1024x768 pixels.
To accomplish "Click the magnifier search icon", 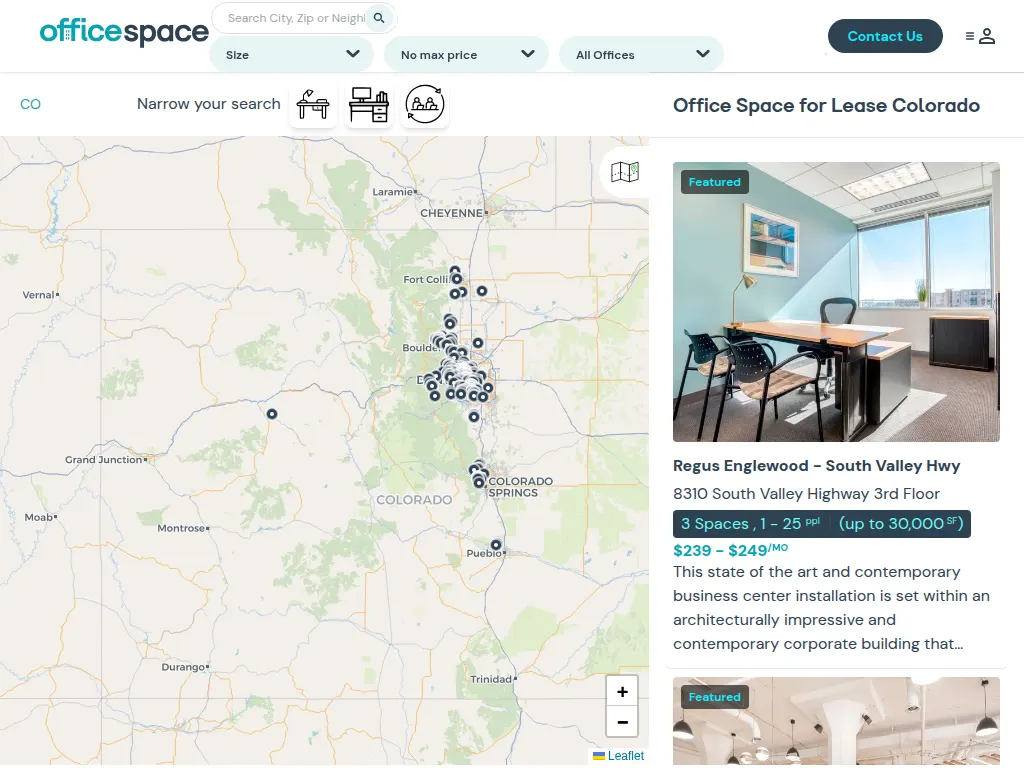I will click(379, 18).
